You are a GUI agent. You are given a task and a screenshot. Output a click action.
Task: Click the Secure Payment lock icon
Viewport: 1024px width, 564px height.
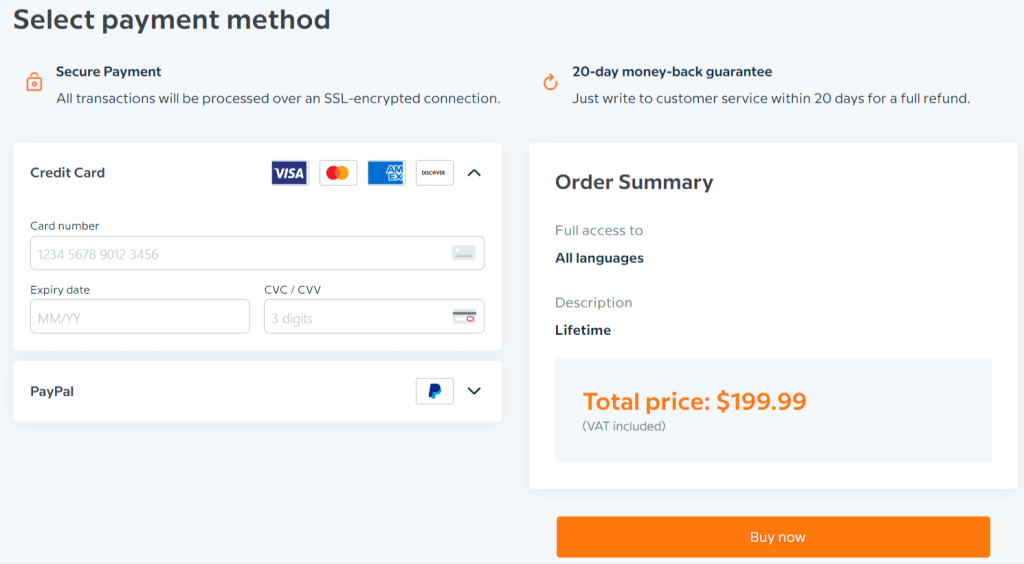pyautogui.click(x=34, y=82)
